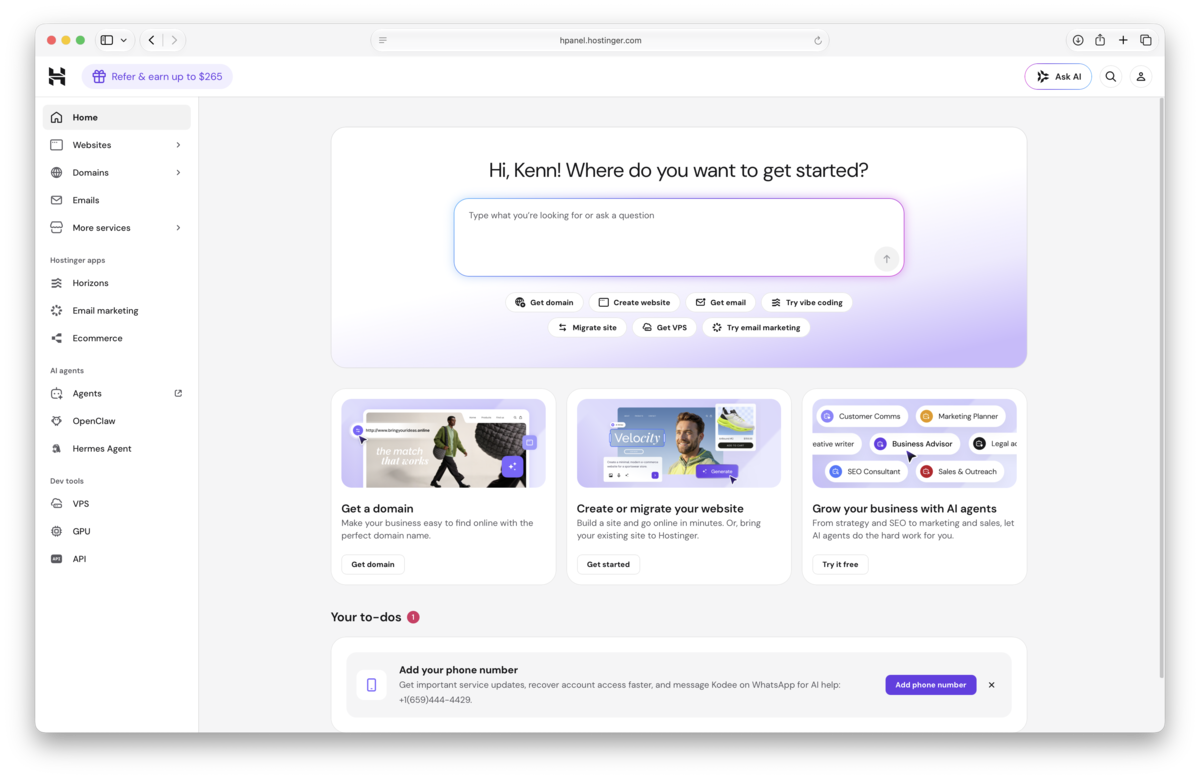Open More services in the sidebar
The width and height of the screenshot is (1200, 779).
click(116, 227)
